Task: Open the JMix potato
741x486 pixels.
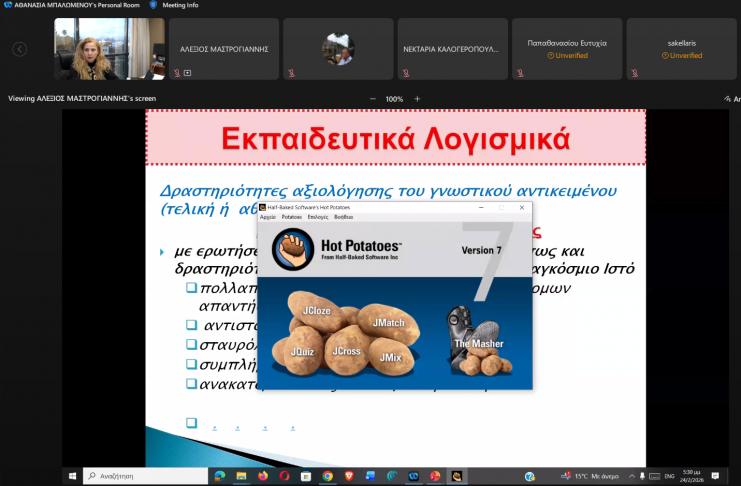Action: click(x=391, y=356)
